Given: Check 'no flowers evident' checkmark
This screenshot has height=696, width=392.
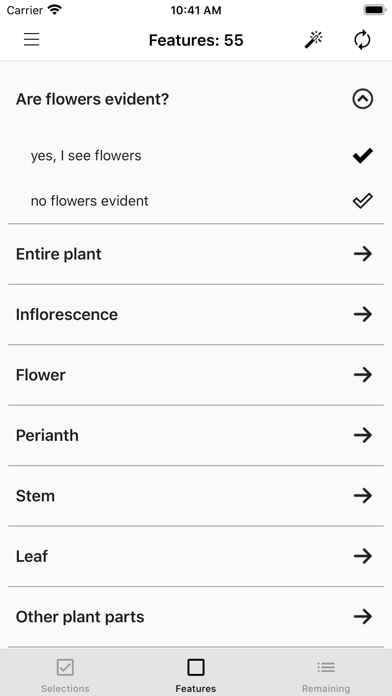Looking at the screenshot, I should (x=363, y=201).
